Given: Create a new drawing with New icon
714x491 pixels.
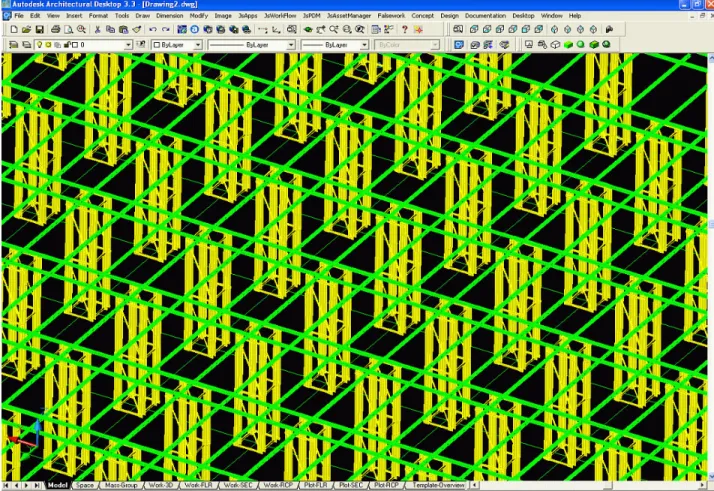Looking at the screenshot, I should point(14,30).
